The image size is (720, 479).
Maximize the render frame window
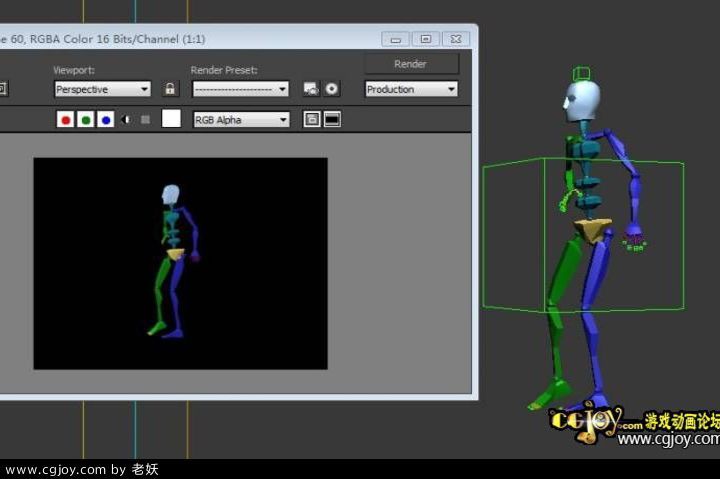click(425, 39)
